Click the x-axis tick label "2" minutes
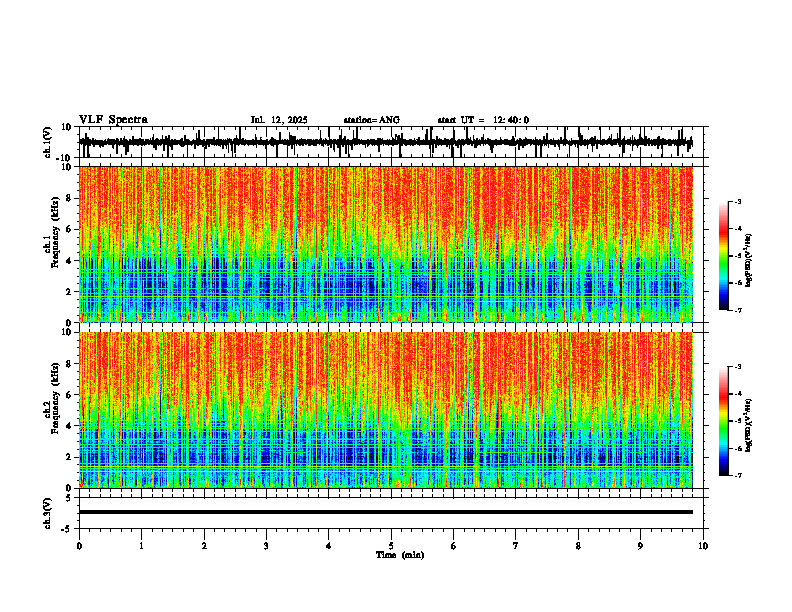The image size is (792, 612). click(204, 546)
